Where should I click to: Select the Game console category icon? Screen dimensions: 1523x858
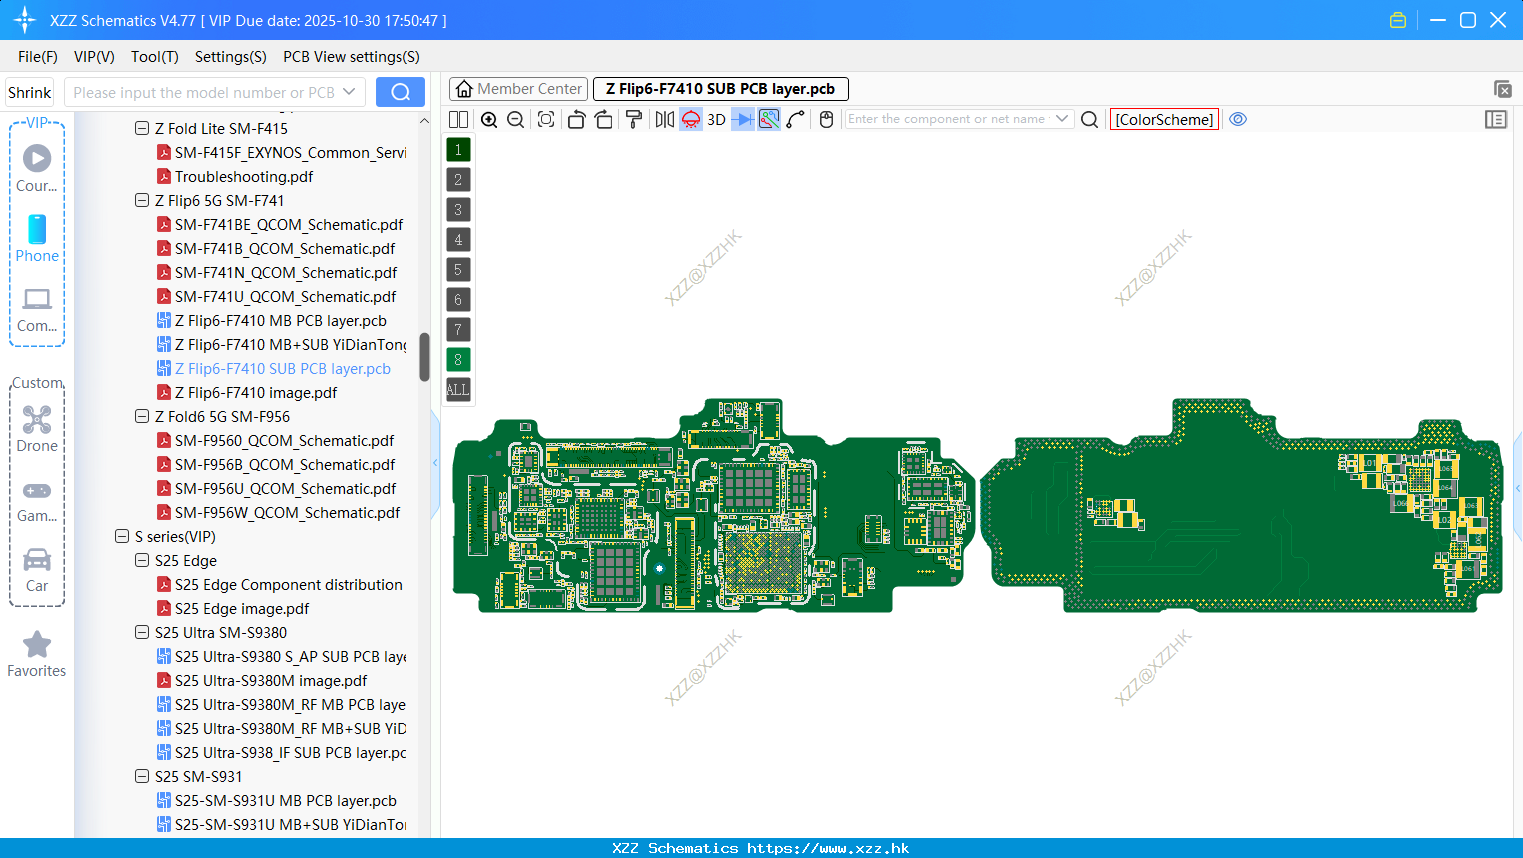pos(37,500)
